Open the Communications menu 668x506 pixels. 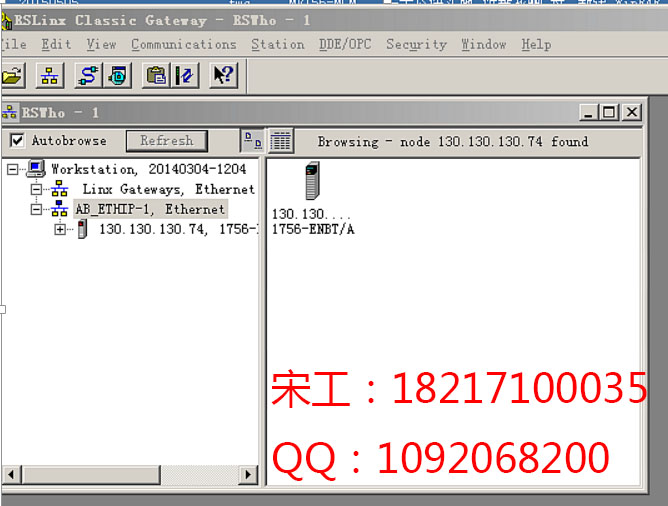[x=183, y=44]
